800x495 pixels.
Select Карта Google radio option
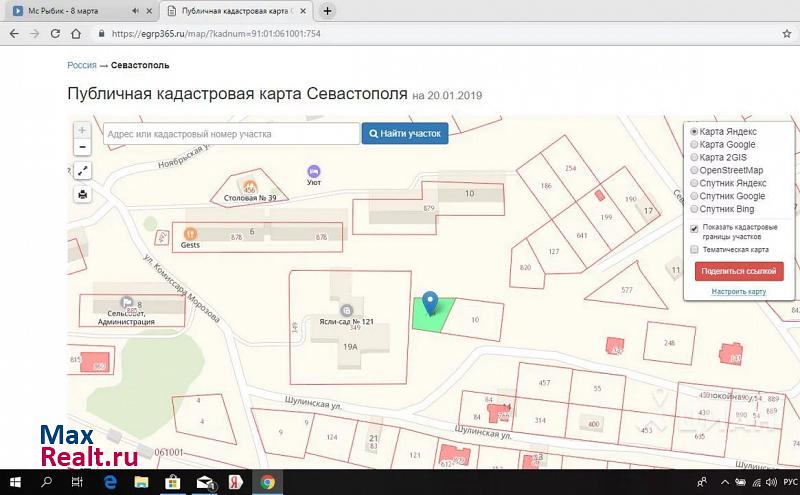[695, 144]
